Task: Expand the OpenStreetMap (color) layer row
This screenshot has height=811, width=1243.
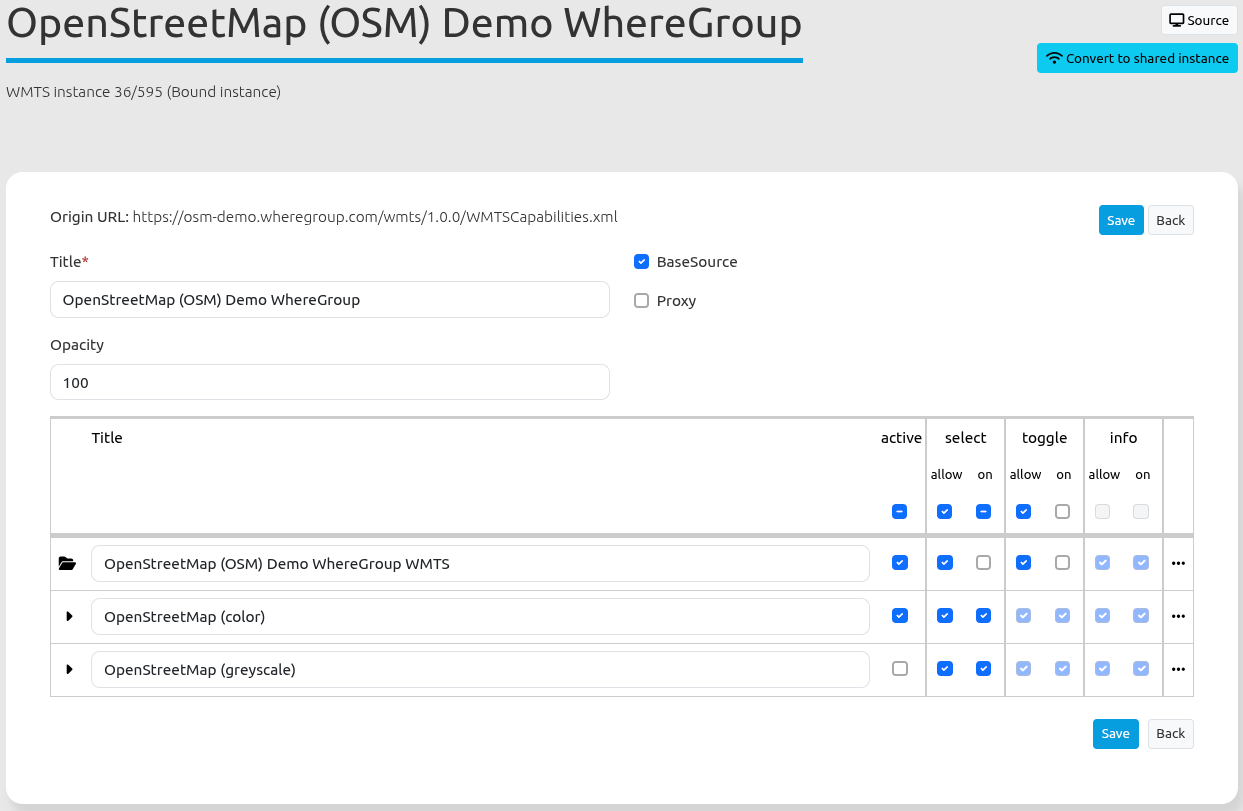Action: tap(69, 616)
